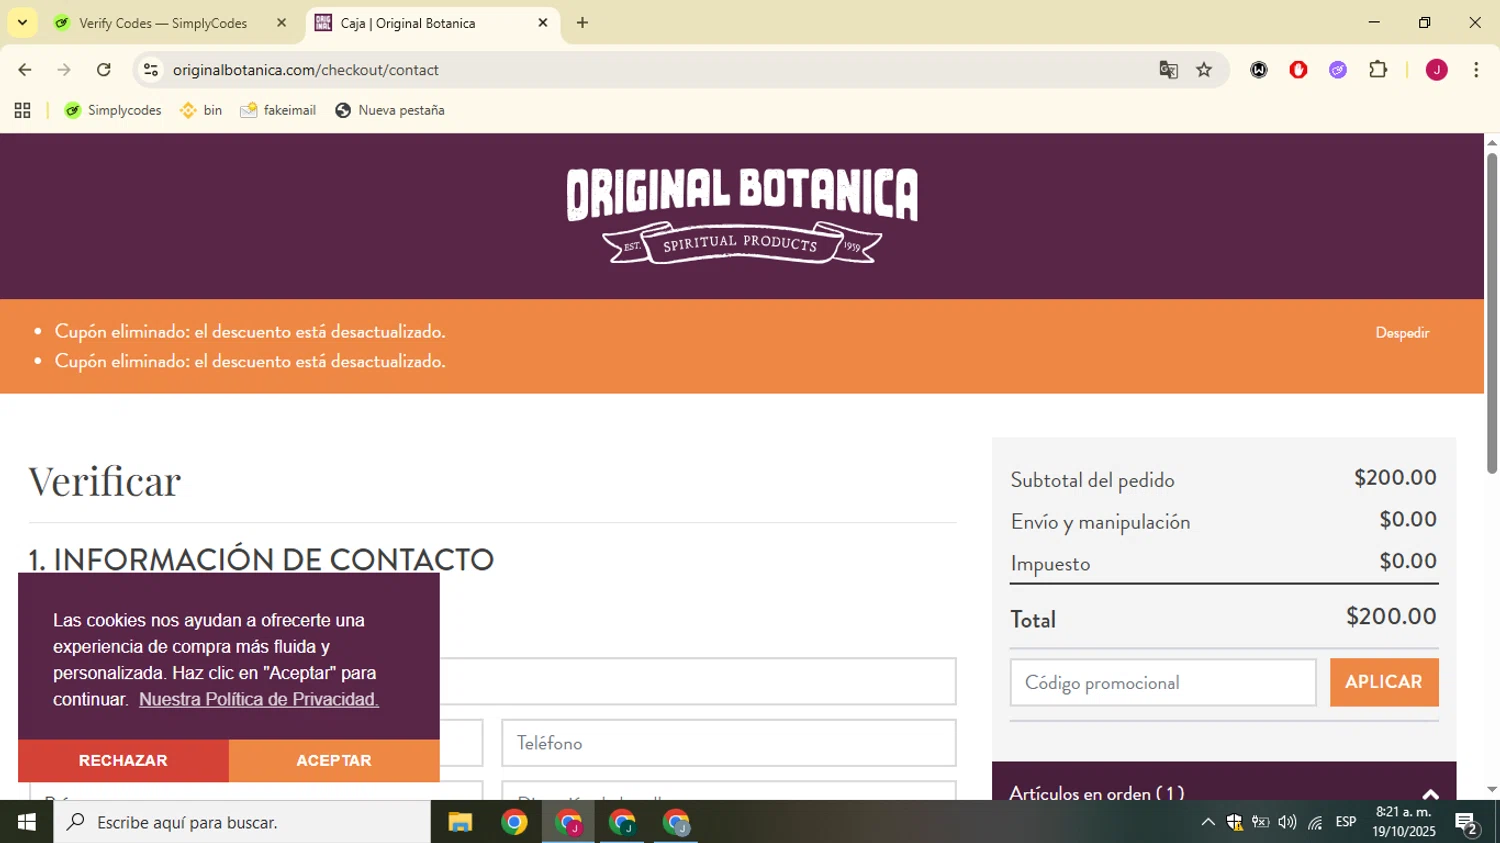1500x843 pixels.
Task: Open the red Opera-style extension icon
Action: [1298, 70]
